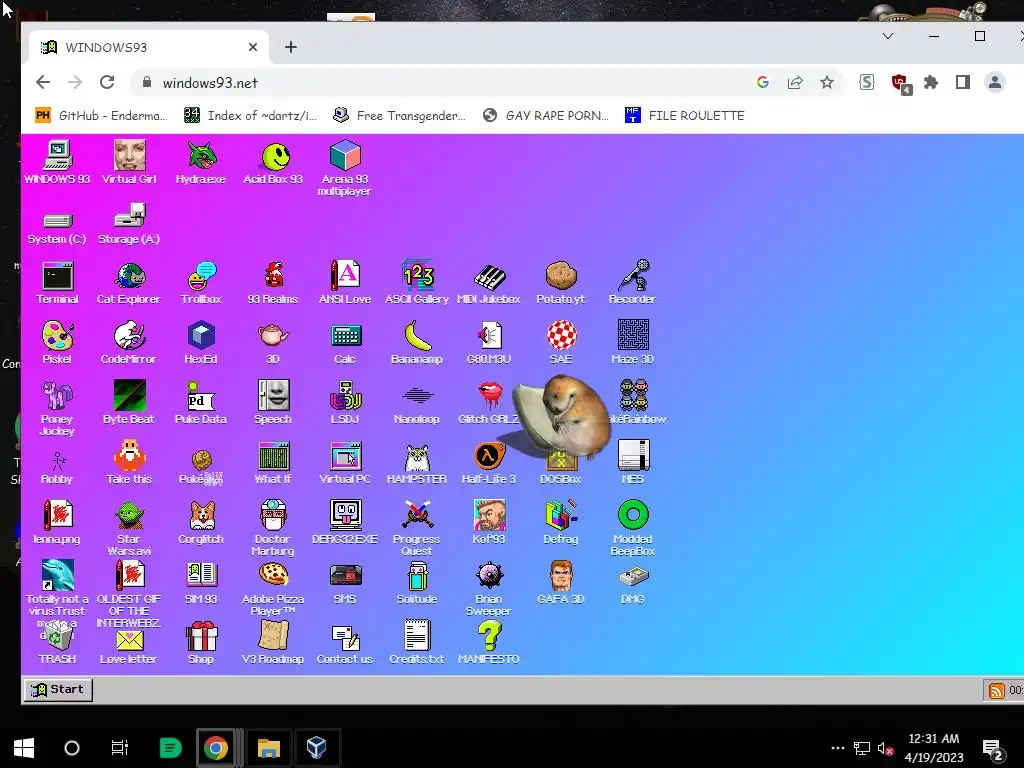Expand the tab search chevron
The image size is (1024, 768).
(x=888, y=36)
